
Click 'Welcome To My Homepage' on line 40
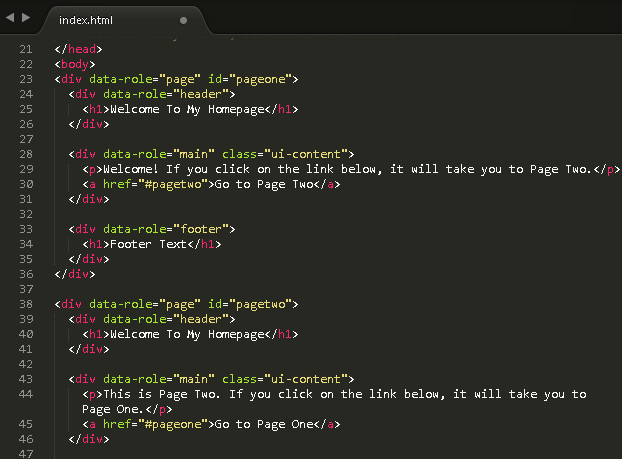[x=187, y=334]
